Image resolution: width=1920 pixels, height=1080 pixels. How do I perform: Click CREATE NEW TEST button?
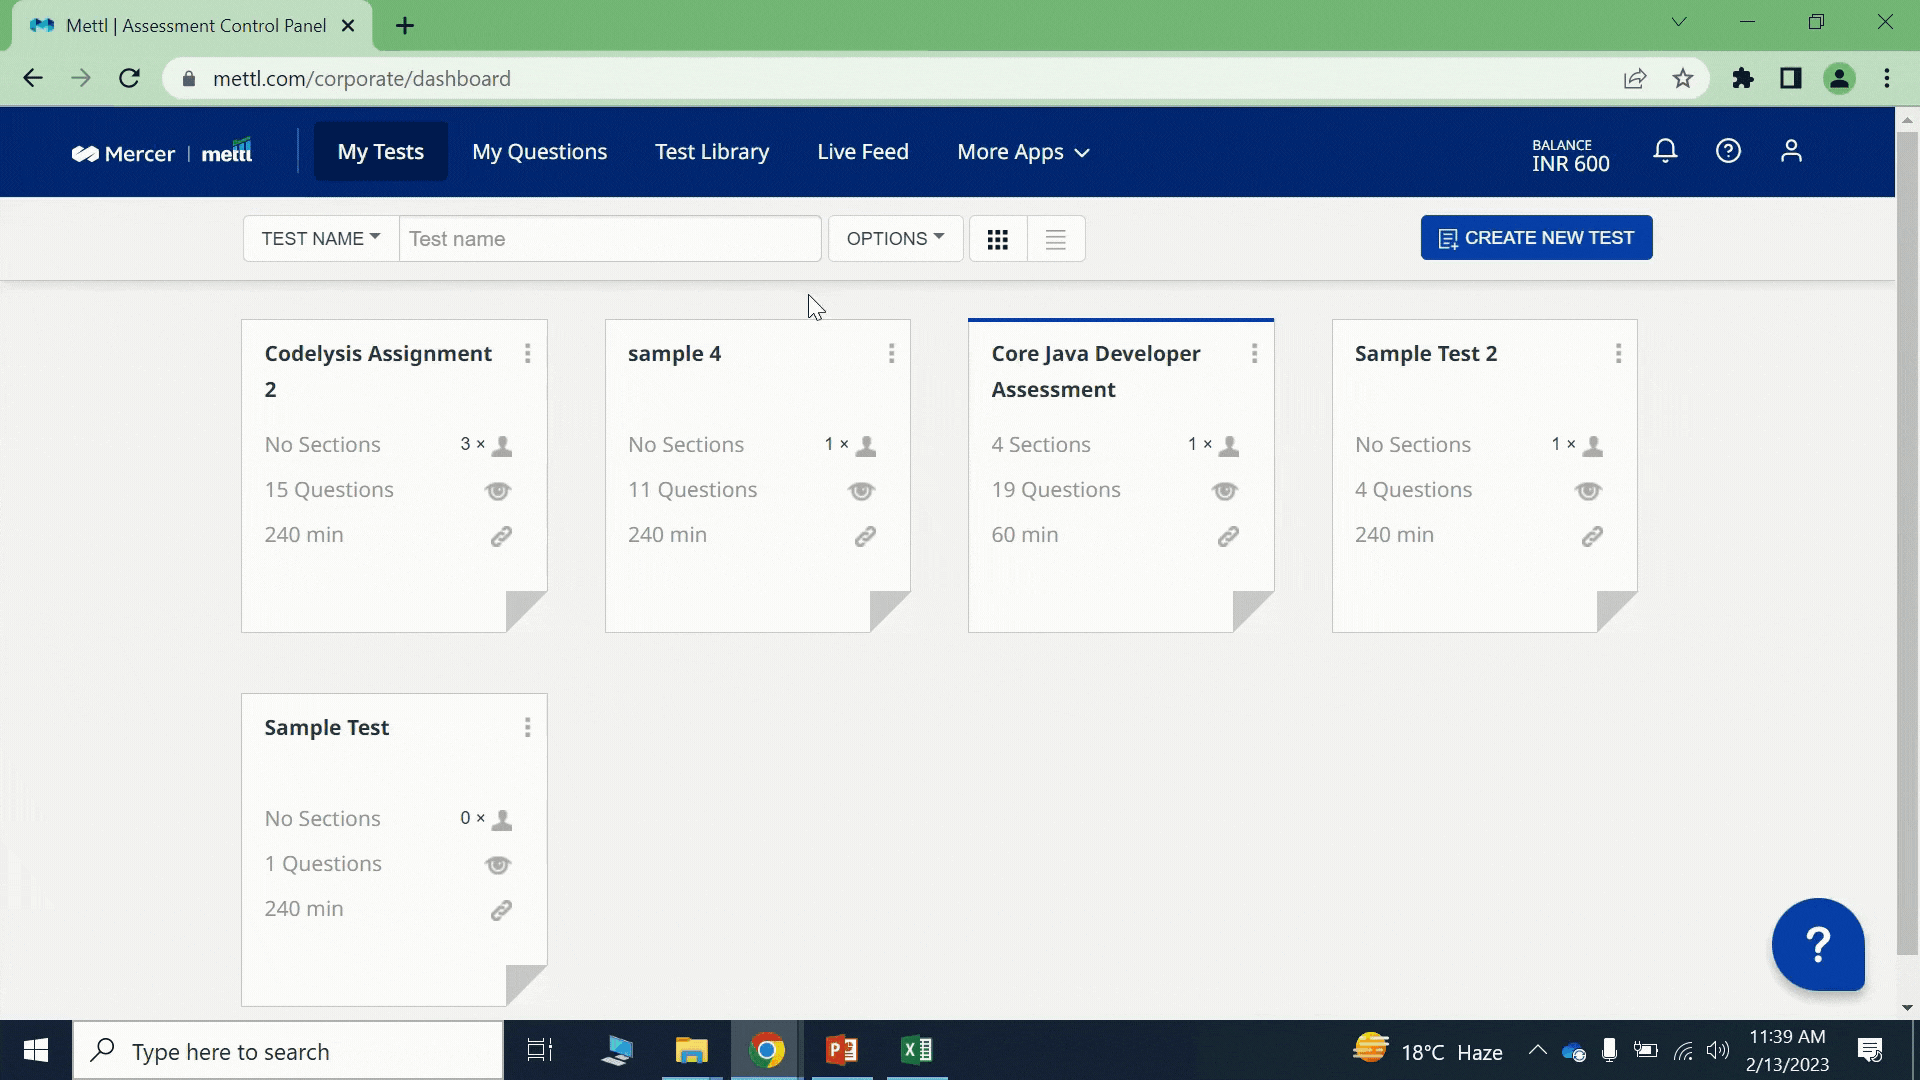pyautogui.click(x=1536, y=238)
